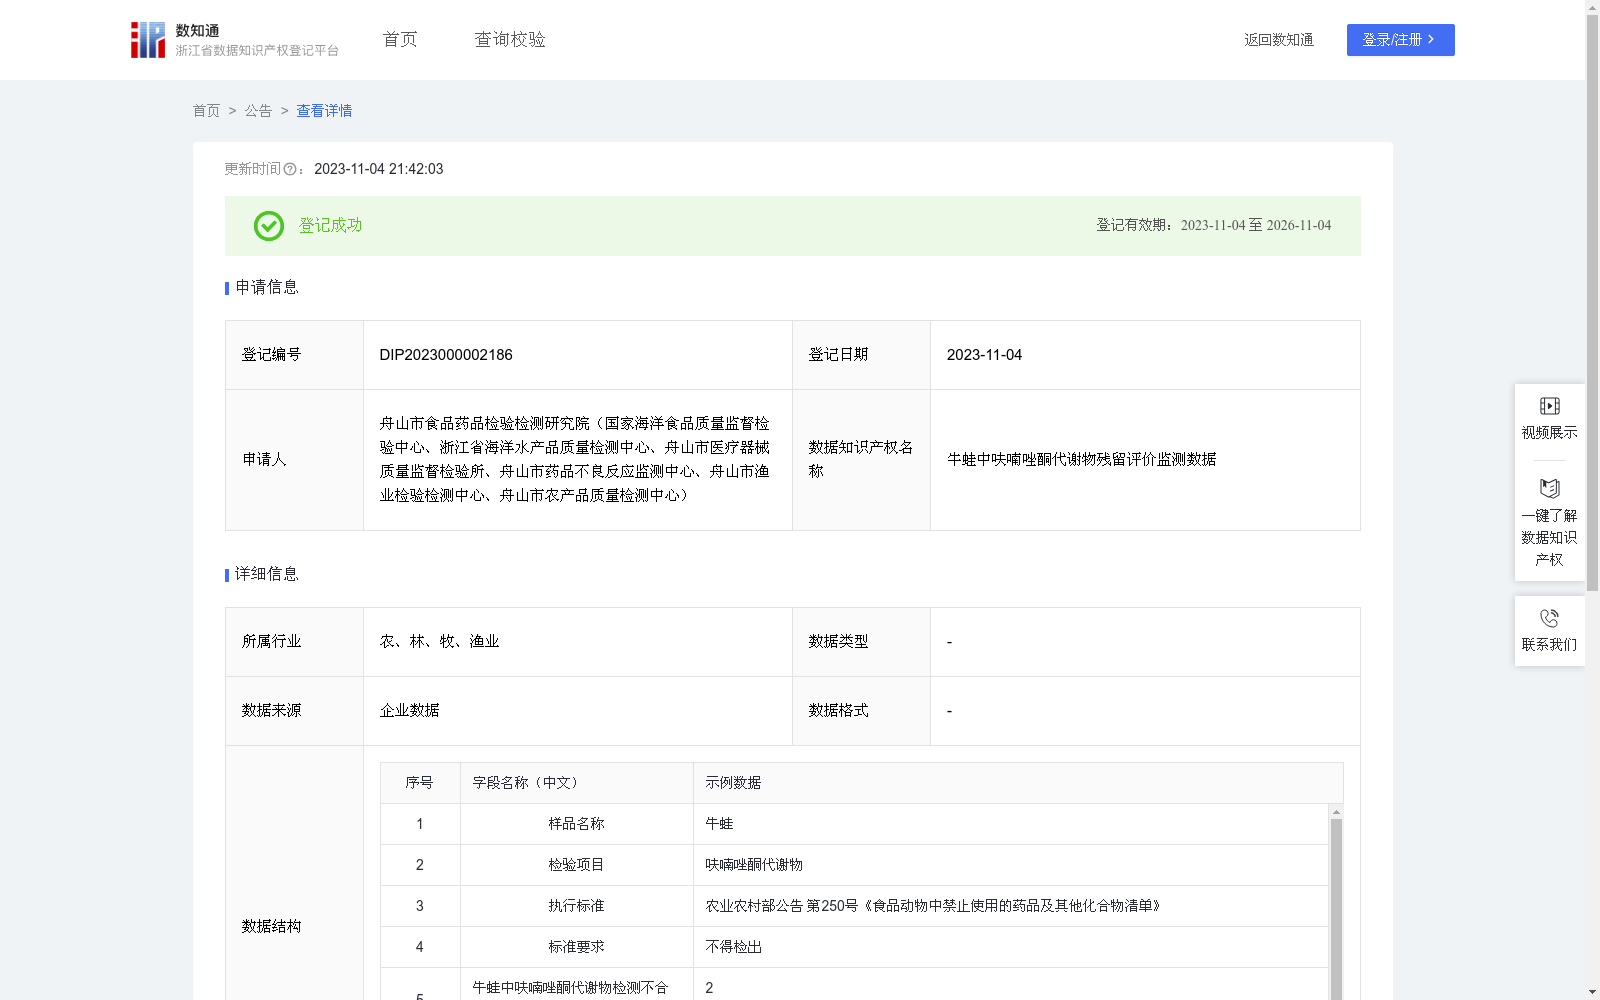Click the 样品名称 field row
The image size is (1600, 1000).
click(854, 824)
